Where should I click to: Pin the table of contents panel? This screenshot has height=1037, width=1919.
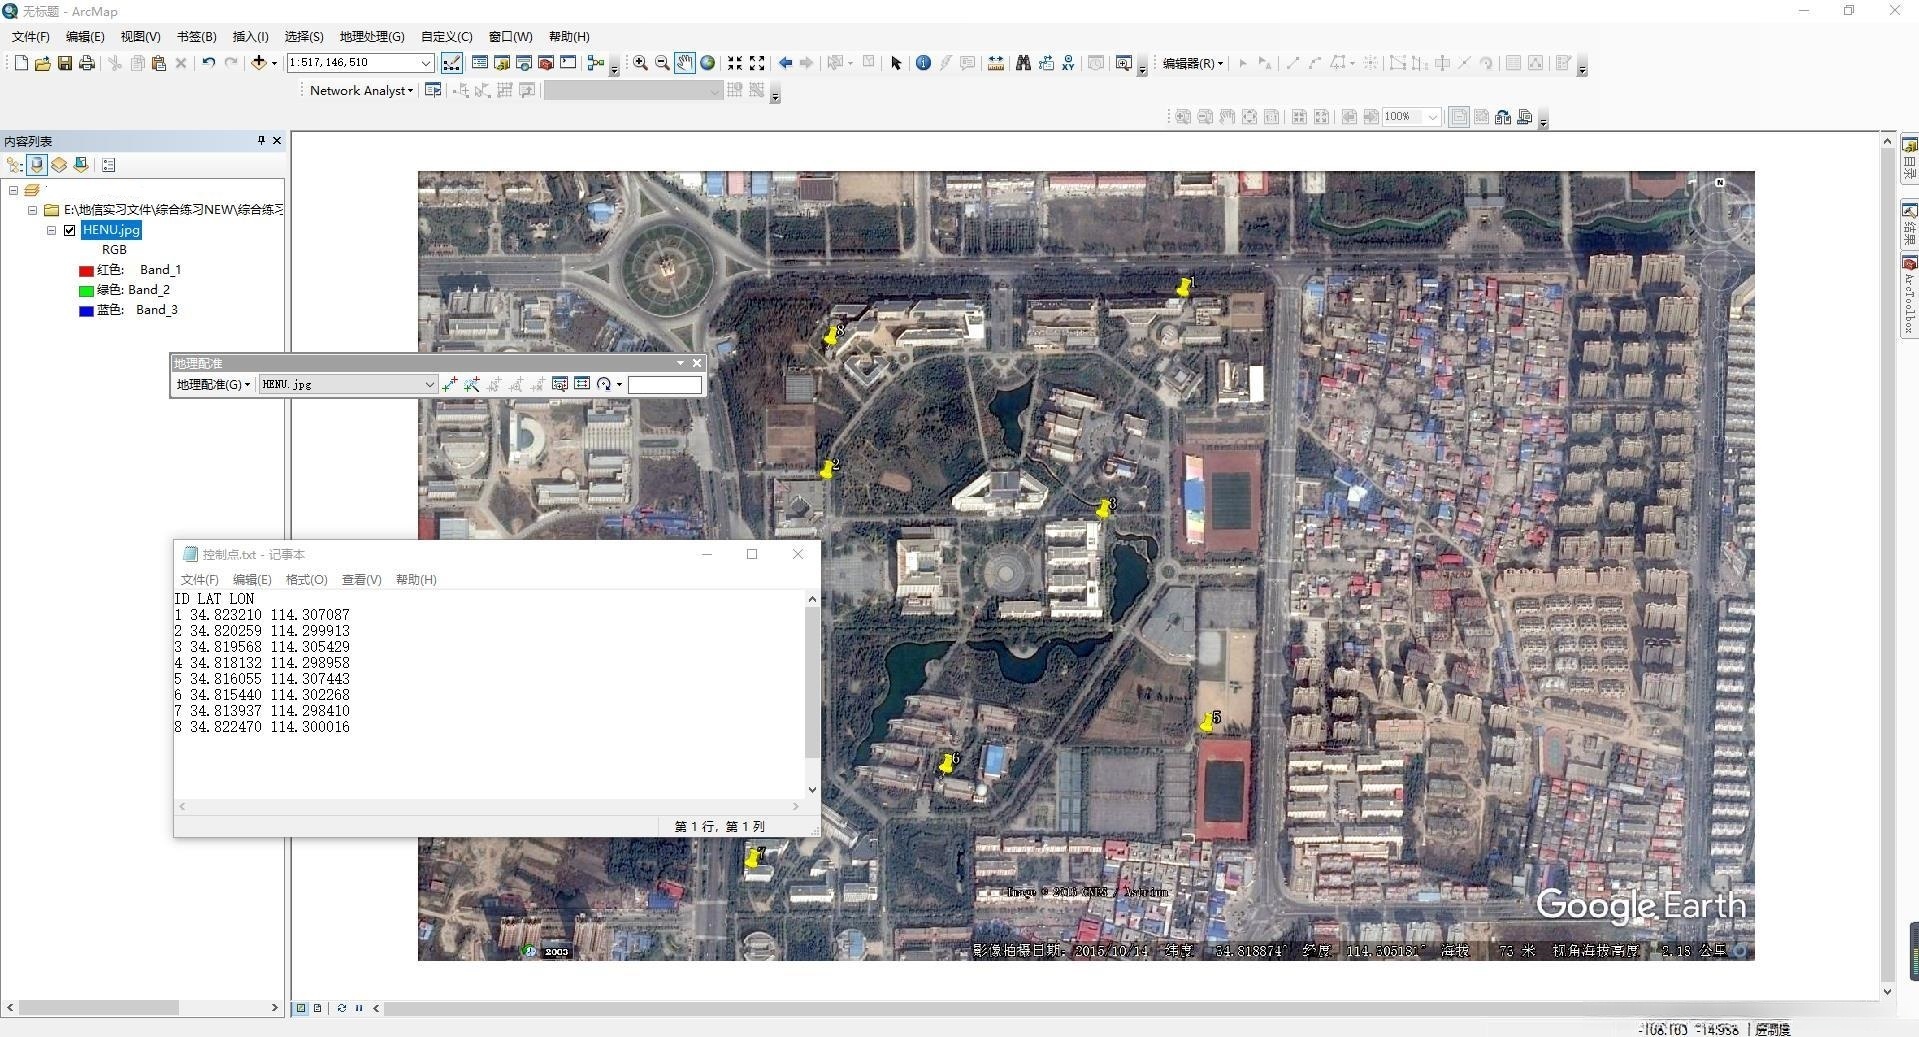click(x=261, y=141)
